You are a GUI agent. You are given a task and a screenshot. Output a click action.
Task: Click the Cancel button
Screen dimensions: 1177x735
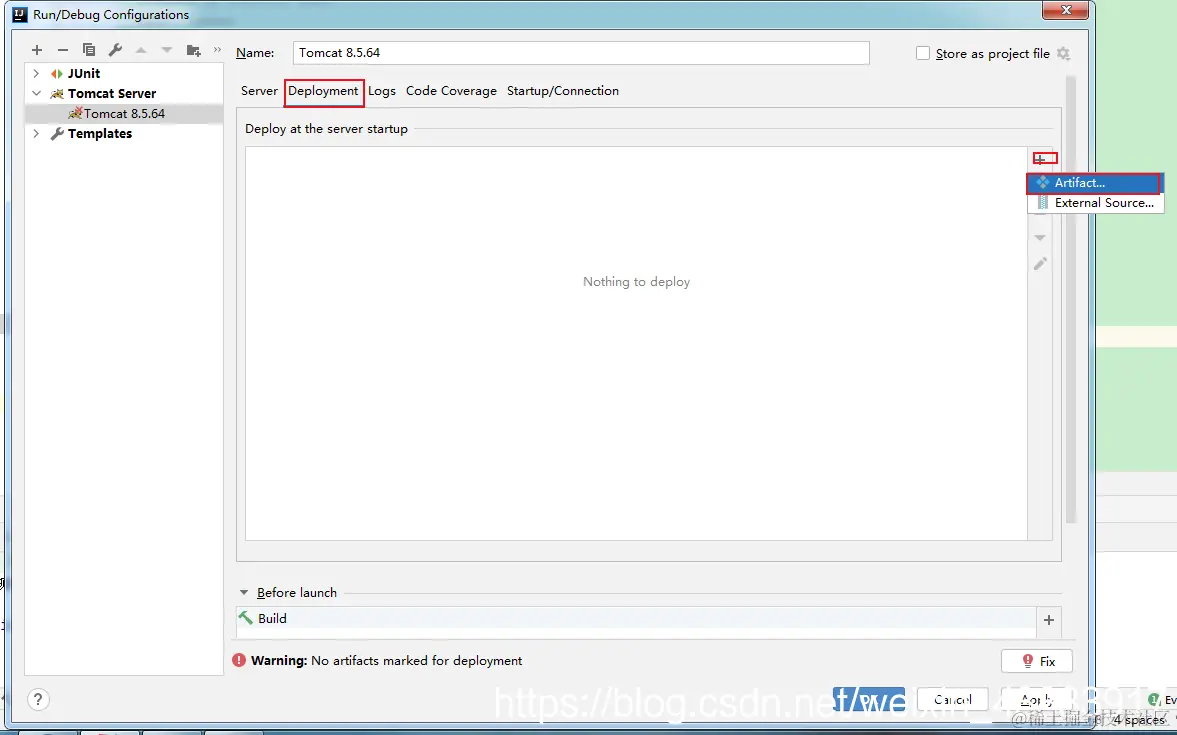pos(953,700)
